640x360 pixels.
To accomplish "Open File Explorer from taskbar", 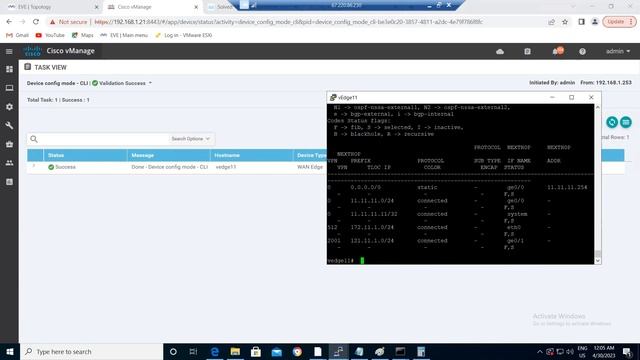I will coord(235,351).
